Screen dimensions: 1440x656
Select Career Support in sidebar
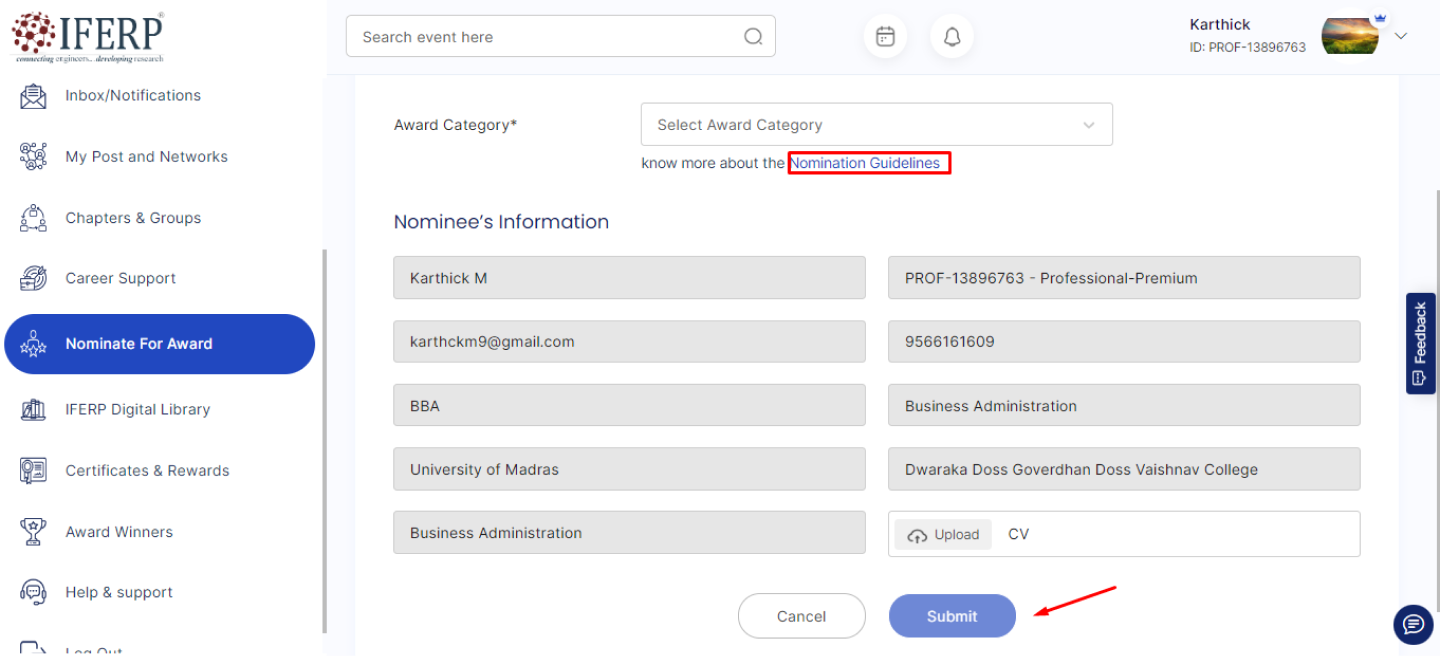[120, 279]
